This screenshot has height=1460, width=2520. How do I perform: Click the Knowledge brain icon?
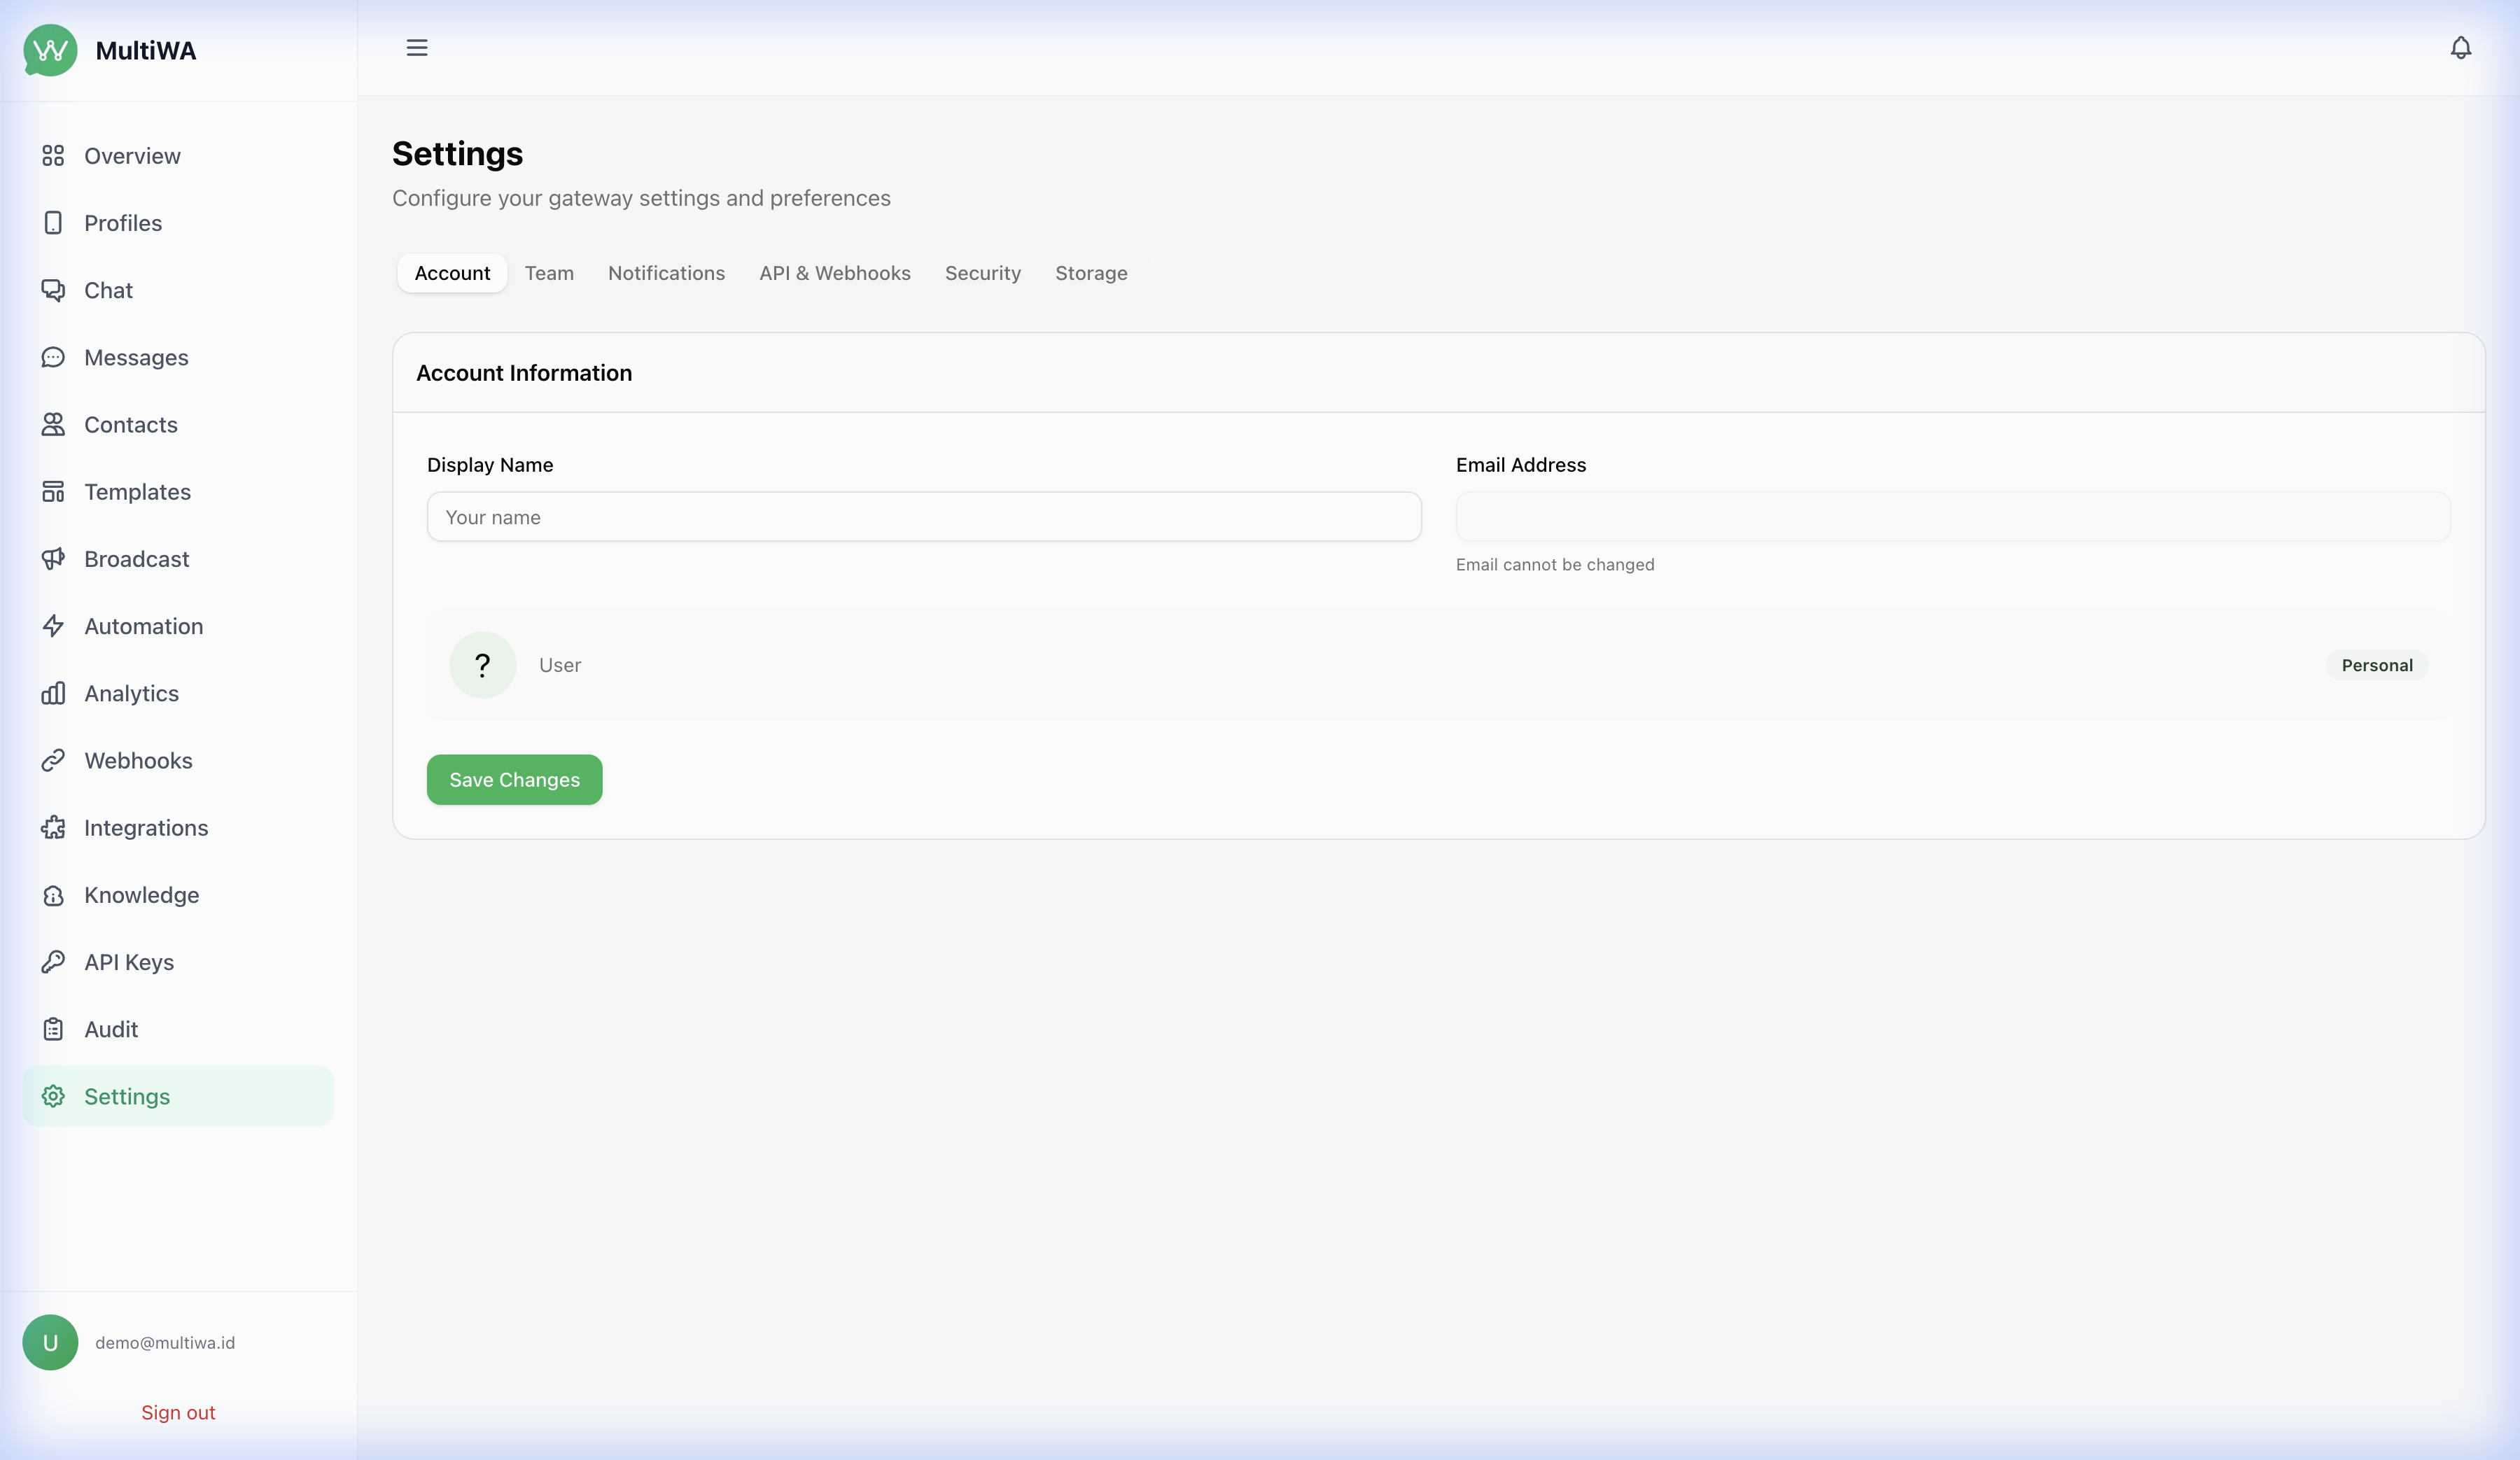53,895
